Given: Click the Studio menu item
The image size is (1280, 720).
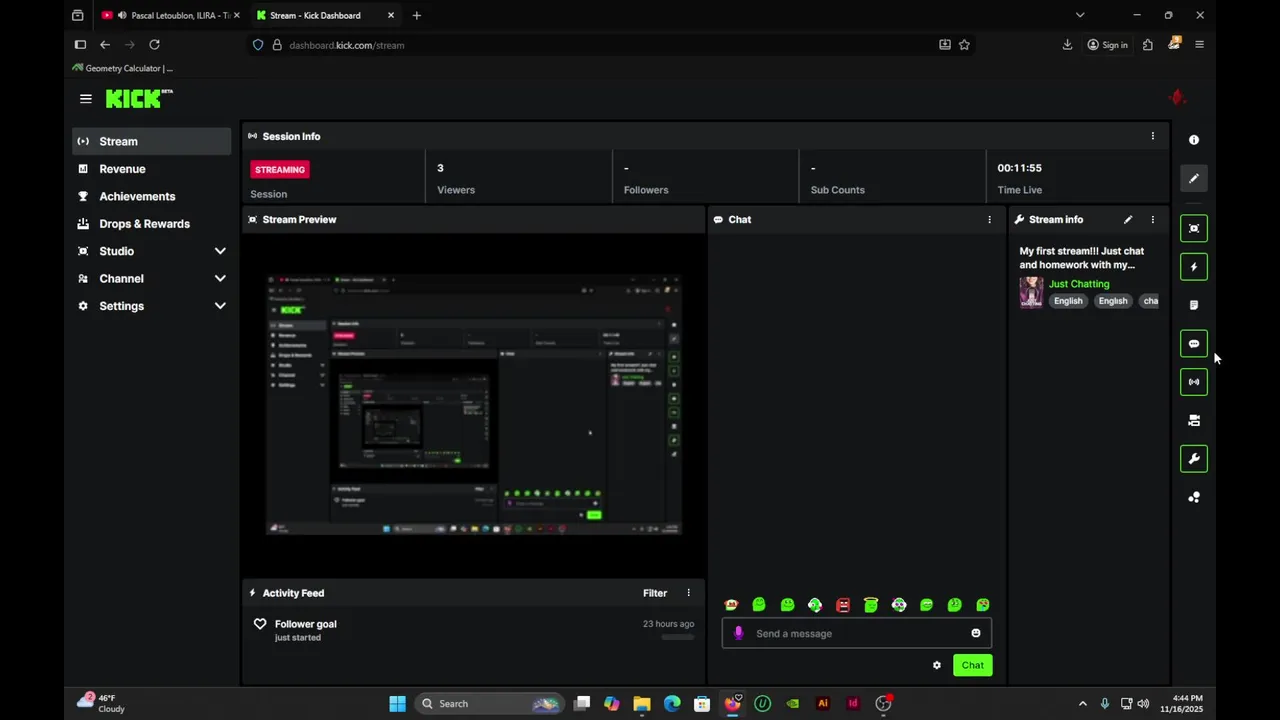Looking at the screenshot, I should click(152, 251).
